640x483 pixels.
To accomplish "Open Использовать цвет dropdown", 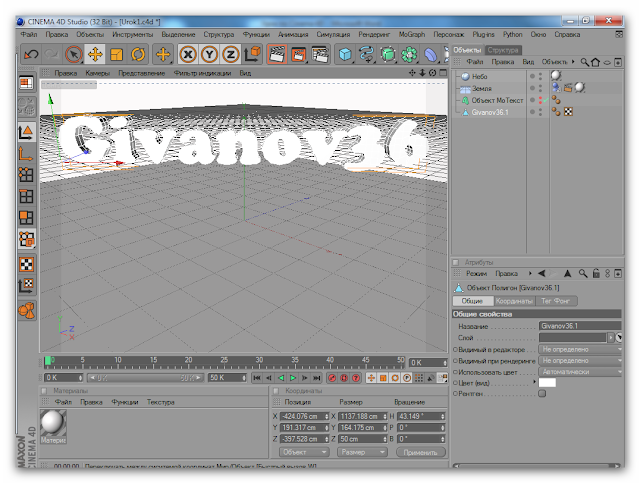I will (580, 372).
